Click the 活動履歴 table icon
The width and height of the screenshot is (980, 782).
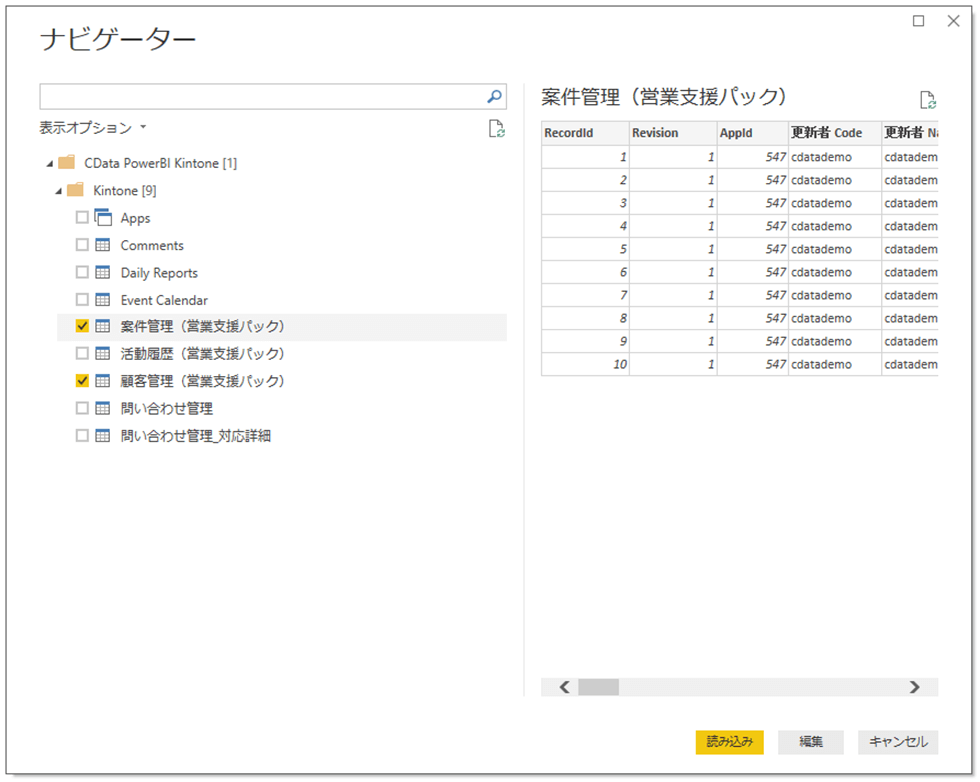click(103, 354)
